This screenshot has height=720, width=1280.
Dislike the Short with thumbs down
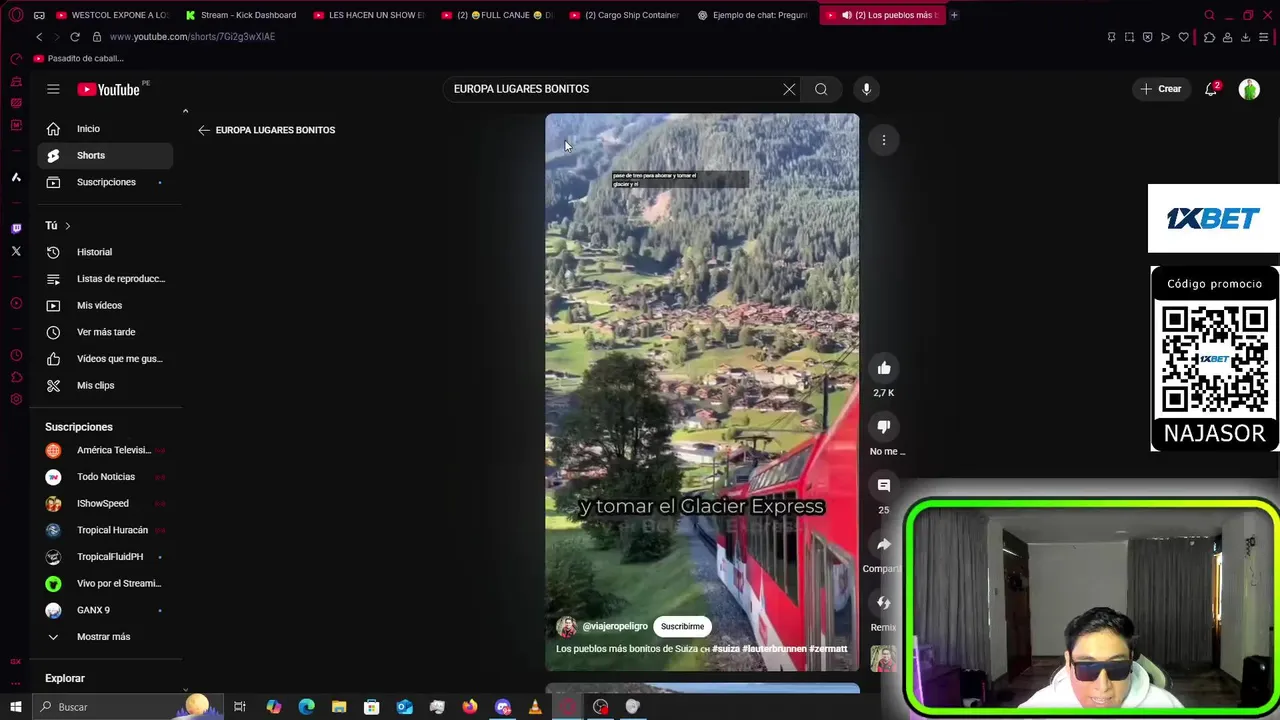pos(884,427)
